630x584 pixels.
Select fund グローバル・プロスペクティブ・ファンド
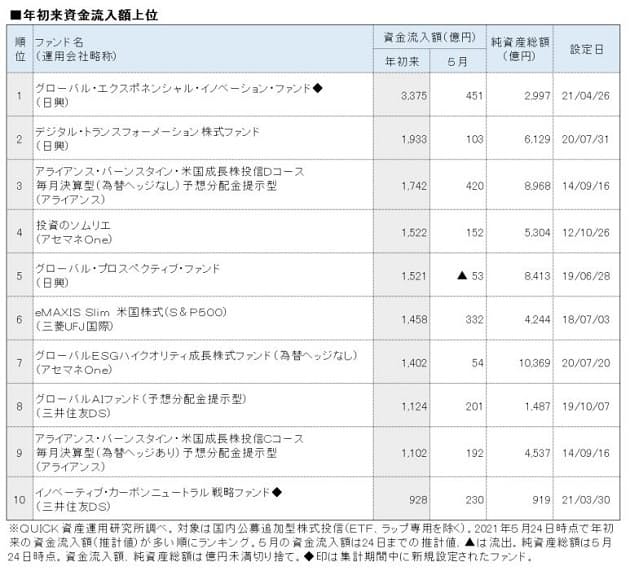[128, 268]
